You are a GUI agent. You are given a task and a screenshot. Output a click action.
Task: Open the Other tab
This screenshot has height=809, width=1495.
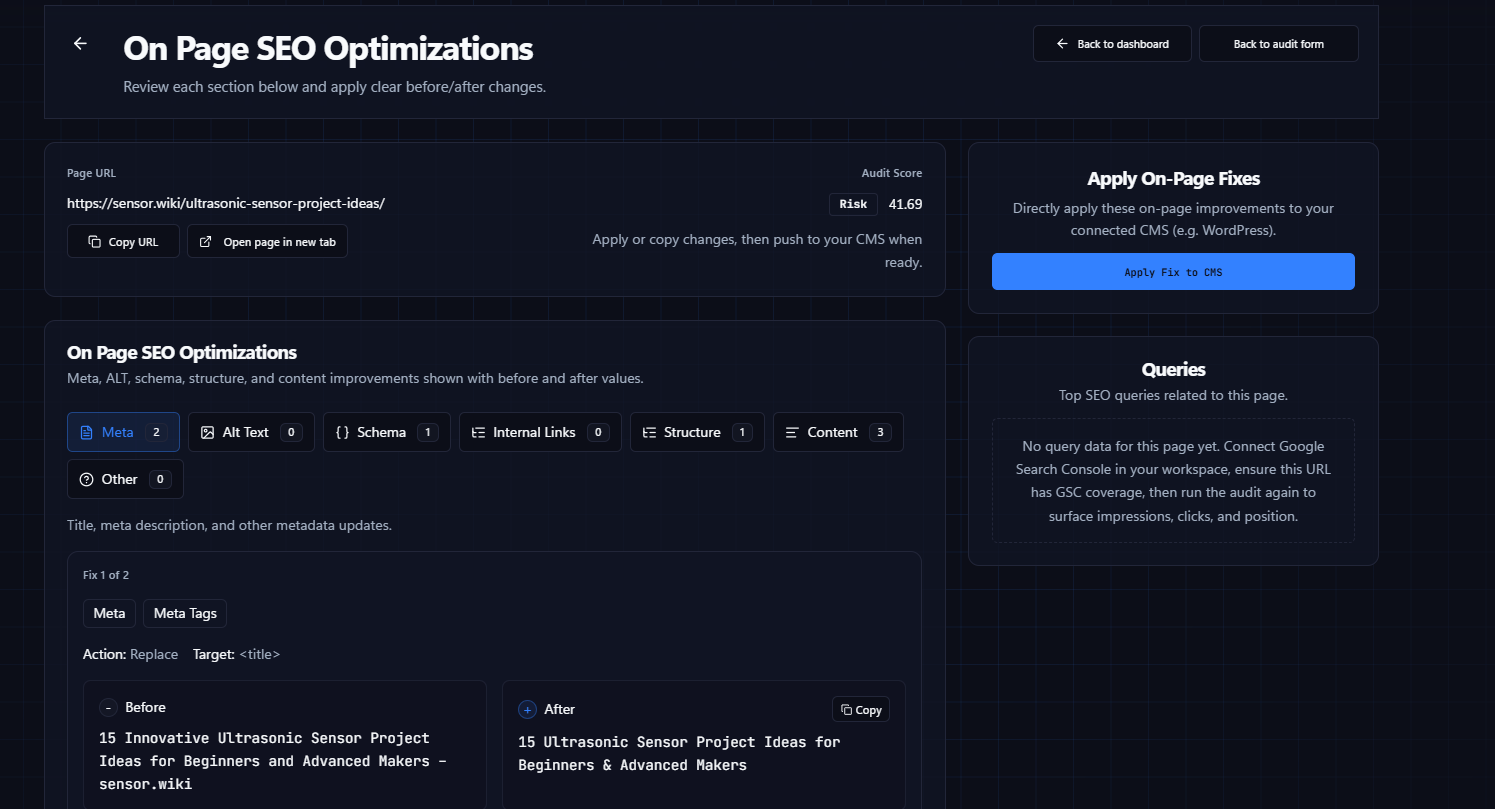point(125,479)
